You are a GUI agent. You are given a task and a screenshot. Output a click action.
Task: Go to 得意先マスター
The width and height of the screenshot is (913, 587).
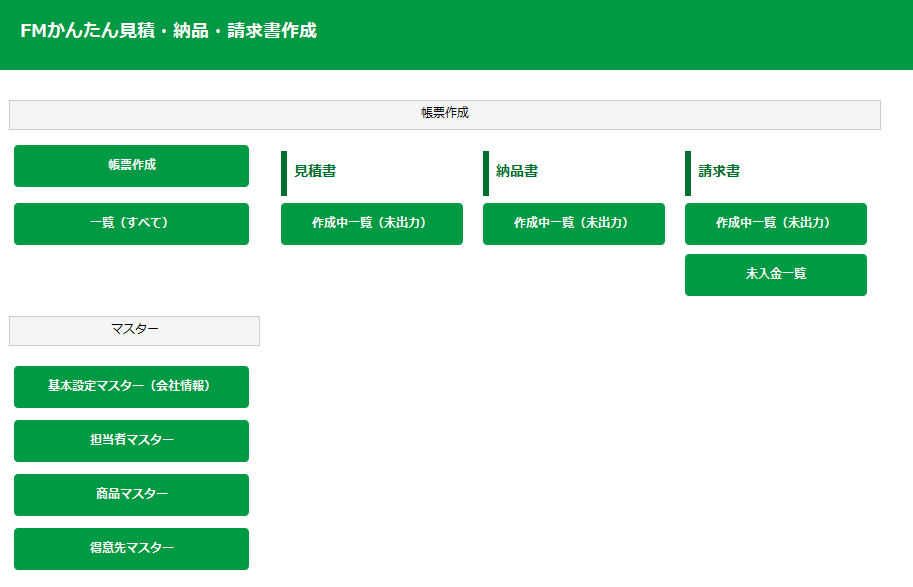pyautogui.click(x=131, y=549)
